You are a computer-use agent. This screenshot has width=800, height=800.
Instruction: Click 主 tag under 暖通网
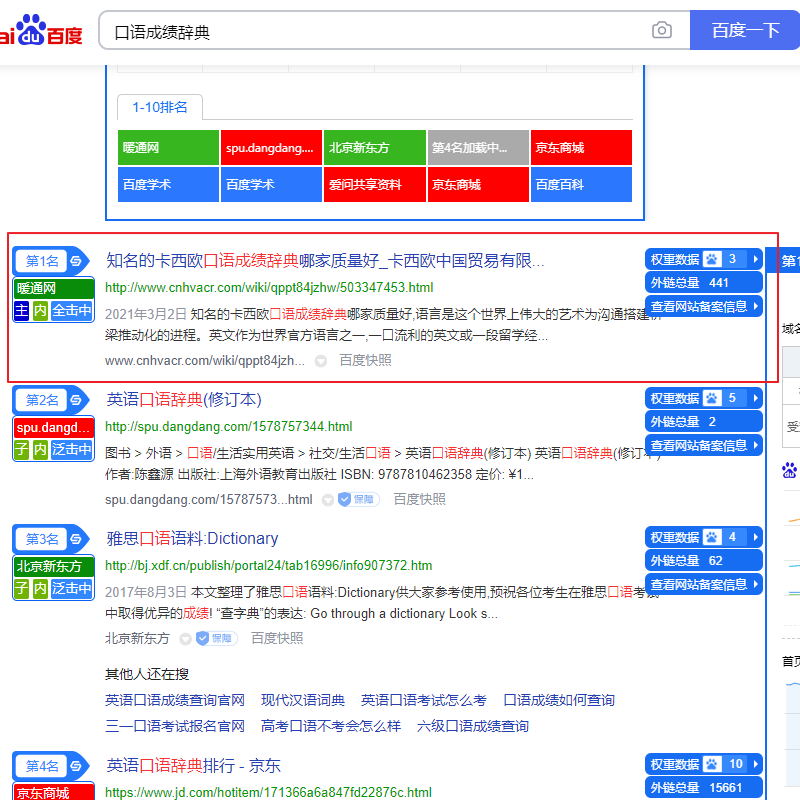click(x=21, y=310)
